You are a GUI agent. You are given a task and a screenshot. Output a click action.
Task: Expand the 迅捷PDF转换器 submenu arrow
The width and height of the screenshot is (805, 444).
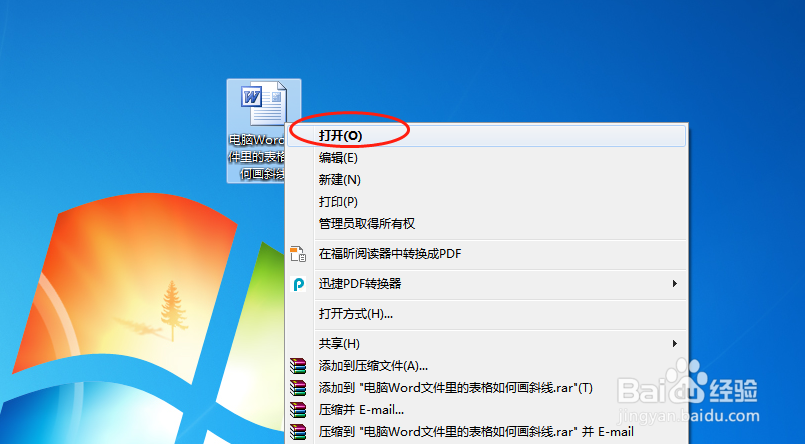pyautogui.click(x=675, y=283)
